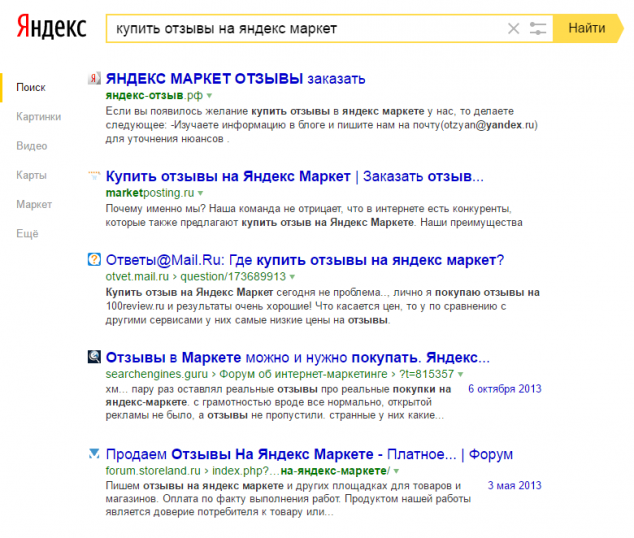The width and height of the screenshot is (634, 538).
Task: Switch to Картинки search section
Action: pos(38,117)
